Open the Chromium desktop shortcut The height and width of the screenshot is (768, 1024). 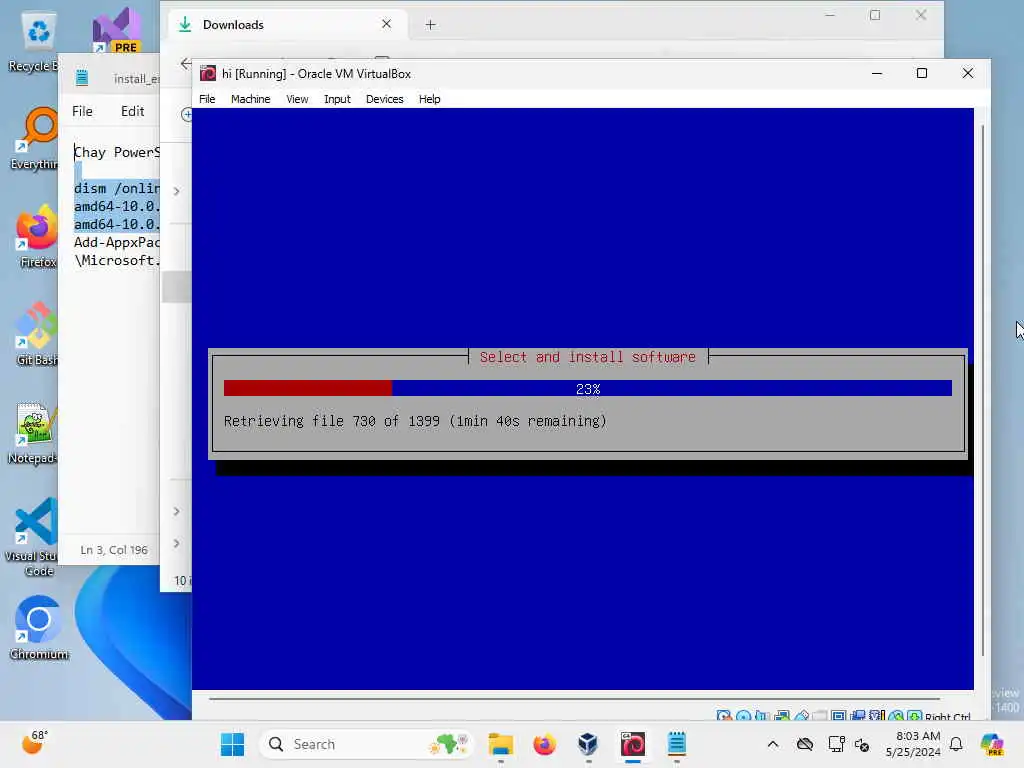coord(39,628)
